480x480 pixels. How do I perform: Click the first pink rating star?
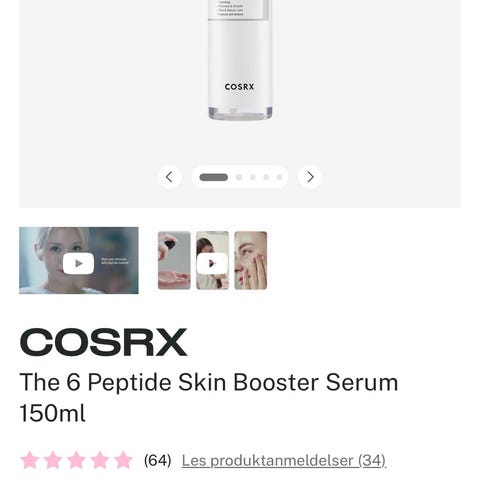click(30, 460)
